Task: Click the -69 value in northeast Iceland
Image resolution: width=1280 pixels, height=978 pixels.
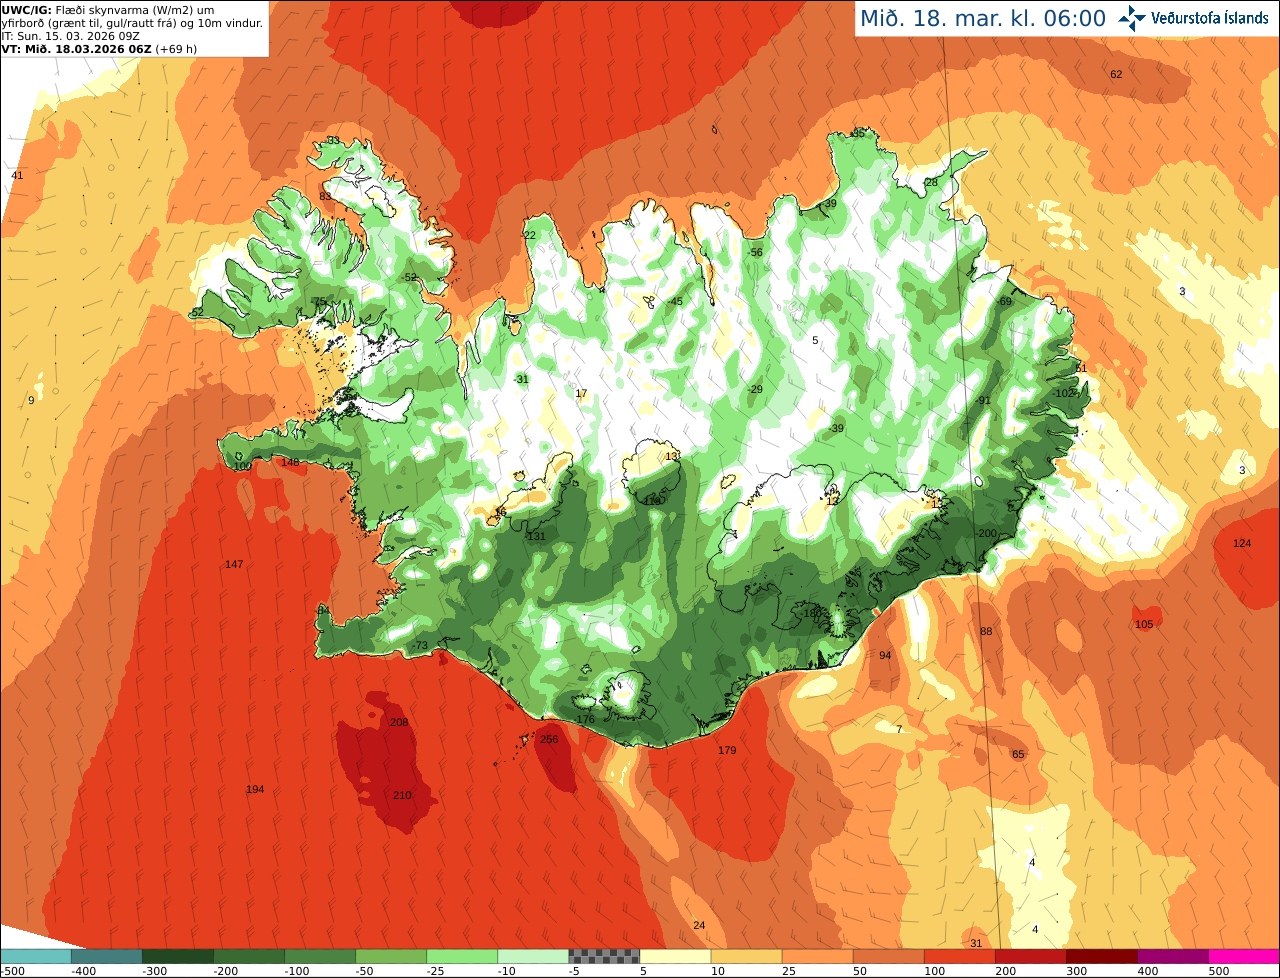Action: point(1004,301)
